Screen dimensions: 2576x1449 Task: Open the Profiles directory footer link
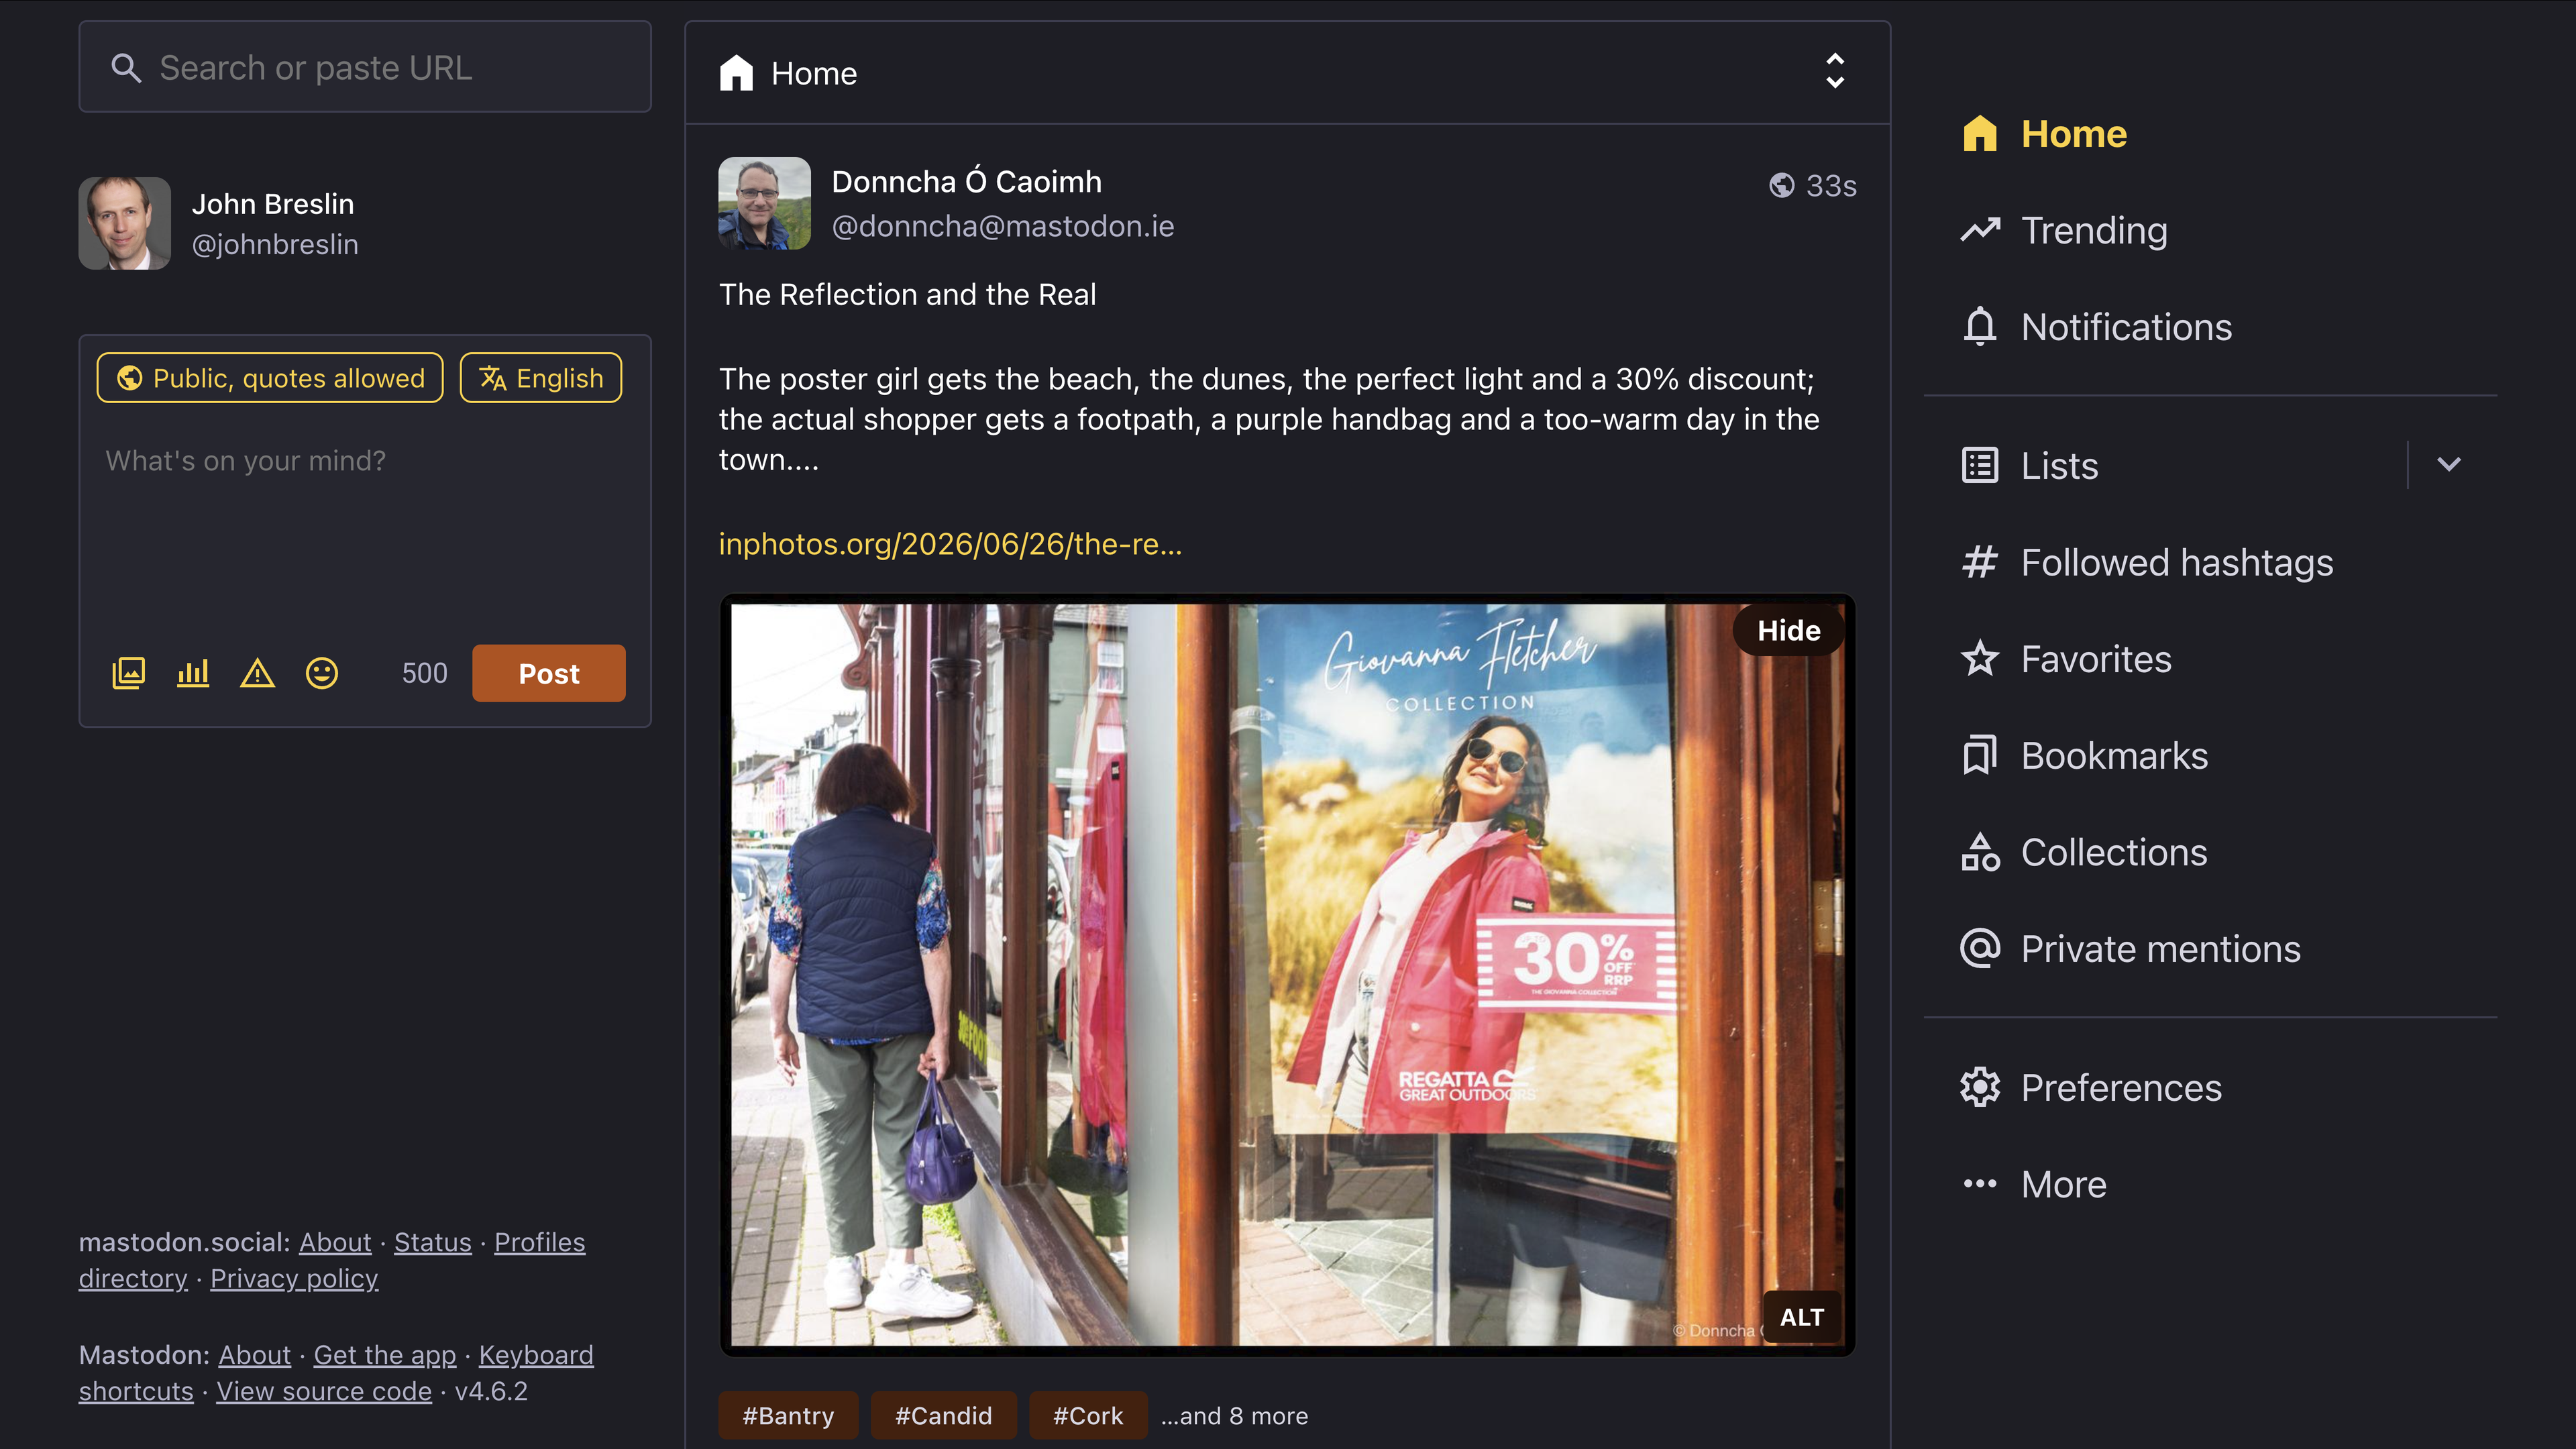(540, 1242)
